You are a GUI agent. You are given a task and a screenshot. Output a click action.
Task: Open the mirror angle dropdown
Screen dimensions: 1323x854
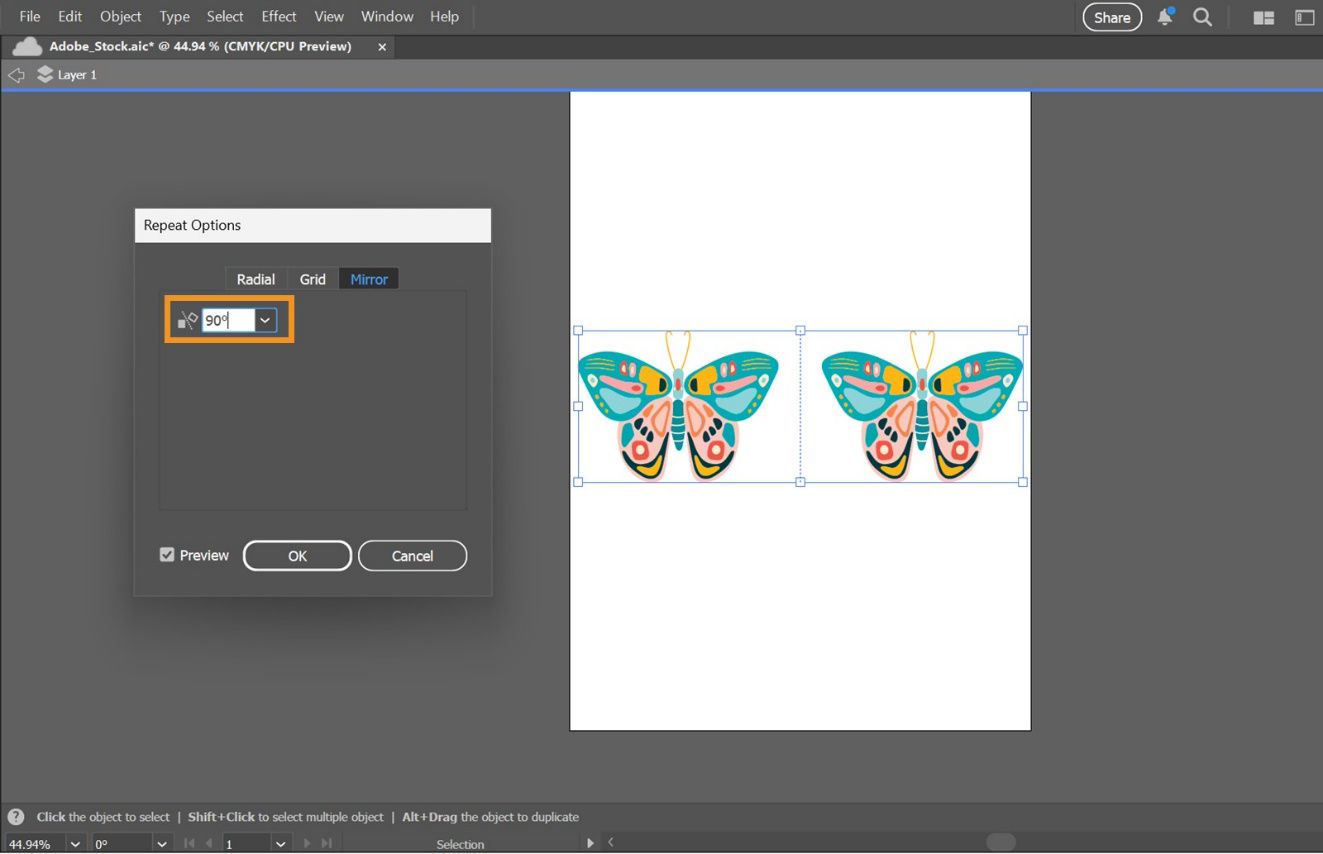[x=263, y=320]
